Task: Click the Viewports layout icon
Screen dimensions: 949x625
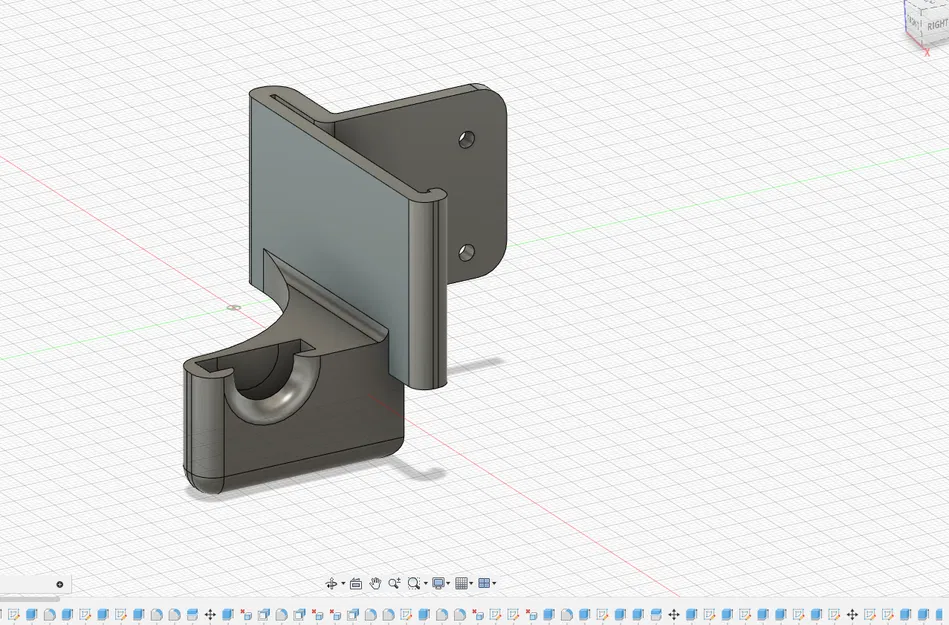Action: 483,583
